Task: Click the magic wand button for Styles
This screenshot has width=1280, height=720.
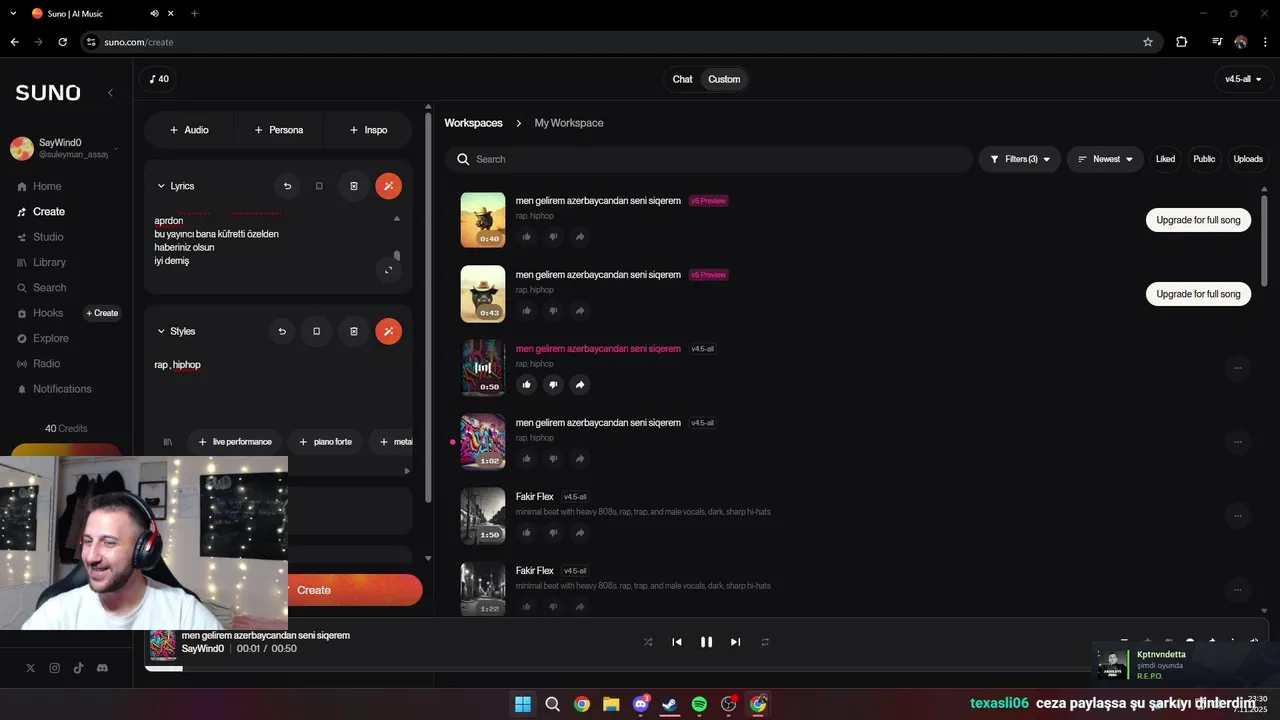Action: pyautogui.click(x=388, y=331)
